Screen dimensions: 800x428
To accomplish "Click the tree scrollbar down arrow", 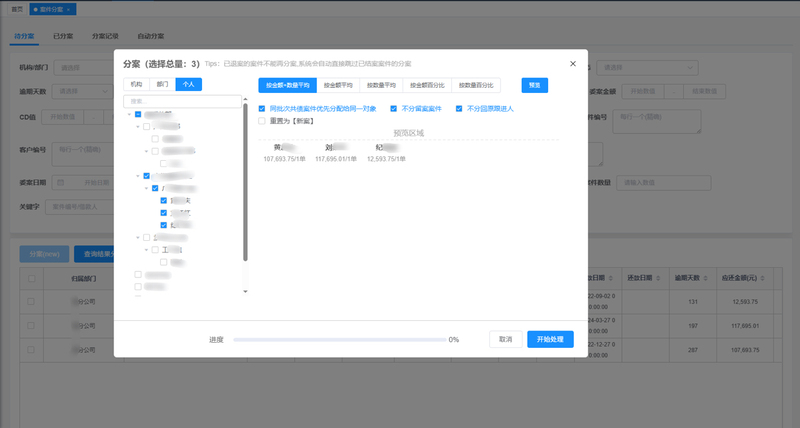I will pos(246,291).
